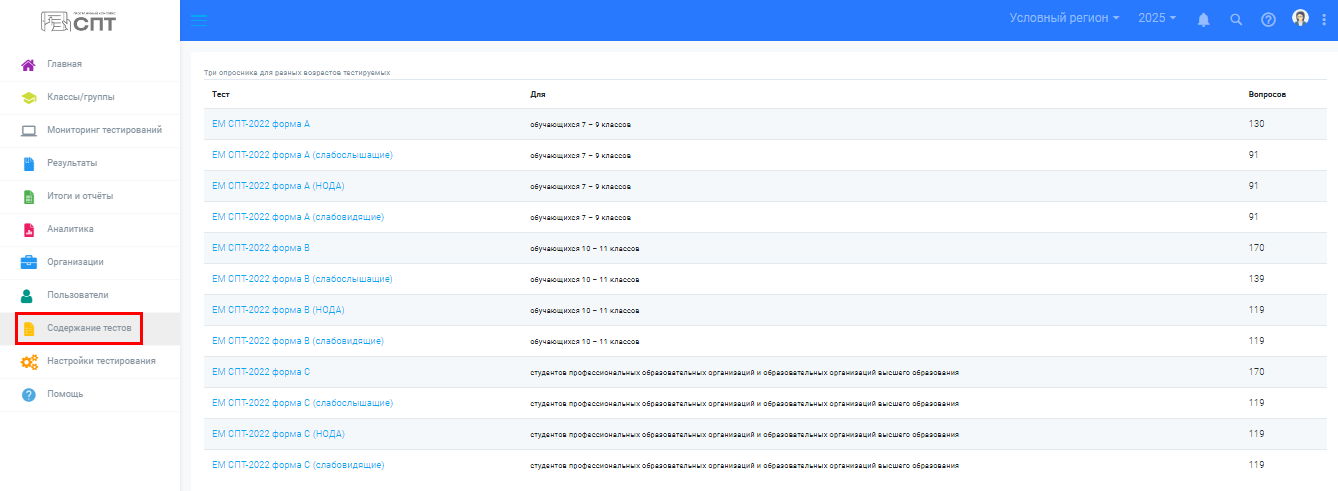Image resolution: width=1338 pixels, height=491 pixels.
Task: Open Мониторинг тестирований menu item
Action: [104, 130]
